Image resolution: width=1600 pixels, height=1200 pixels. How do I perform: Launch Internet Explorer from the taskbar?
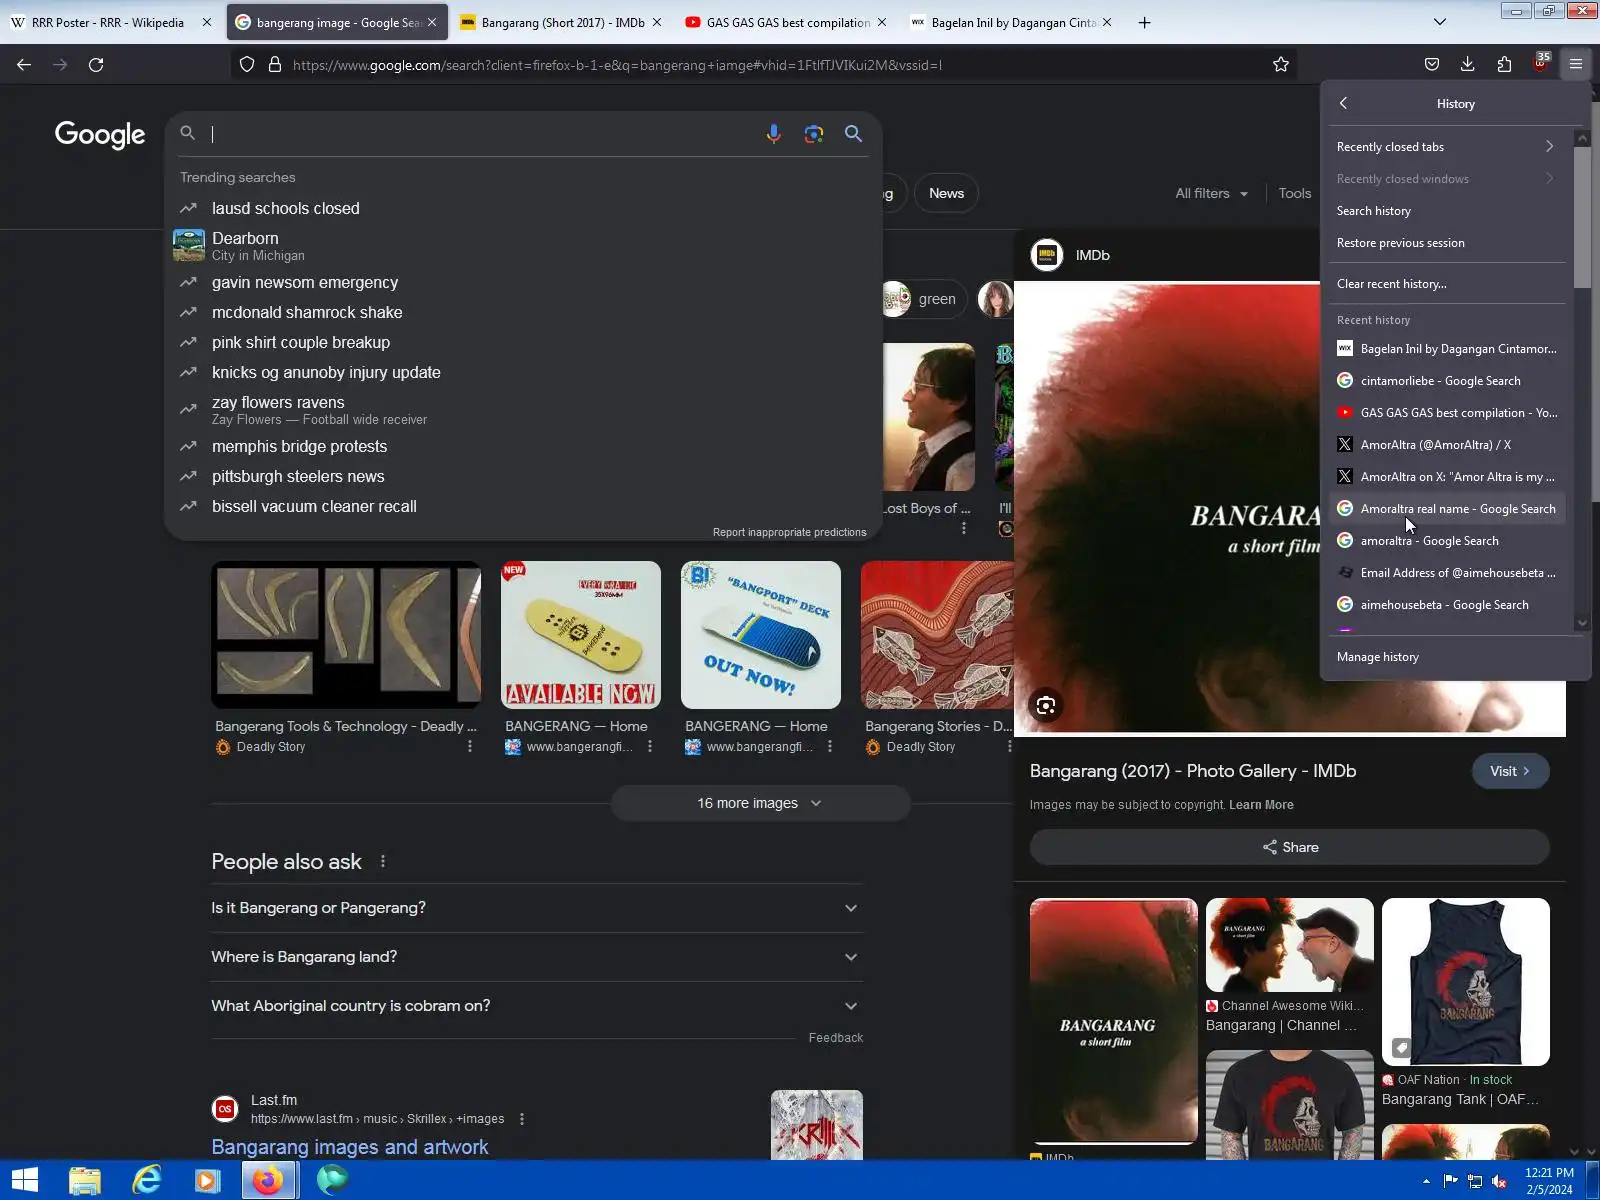(x=147, y=1180)
